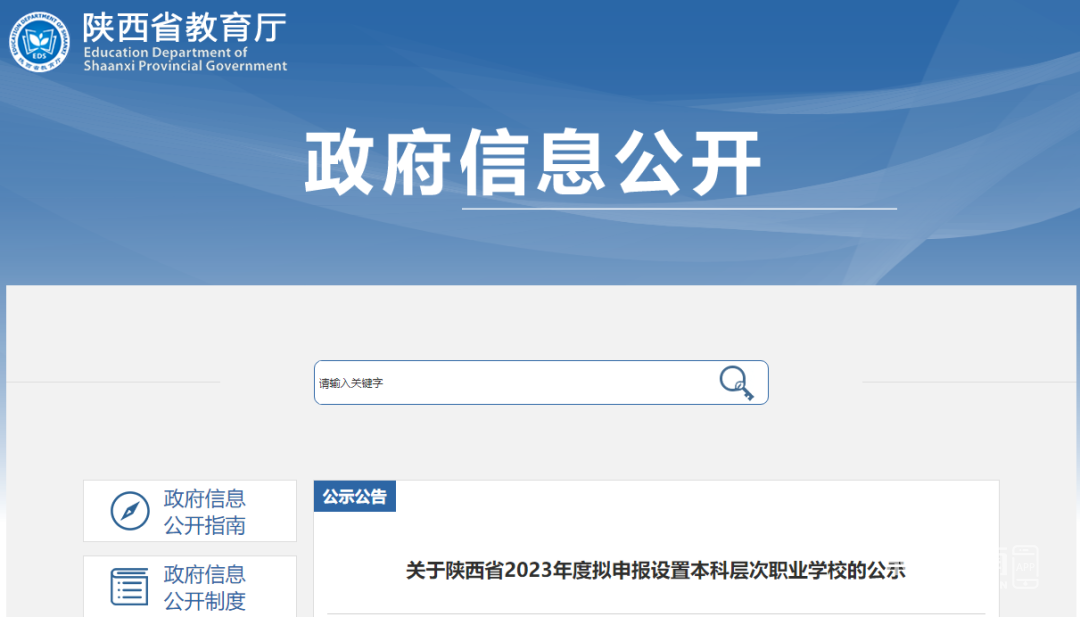
Task: Click the Education Department of Shaanxi English subtitle
Action: 185,59
